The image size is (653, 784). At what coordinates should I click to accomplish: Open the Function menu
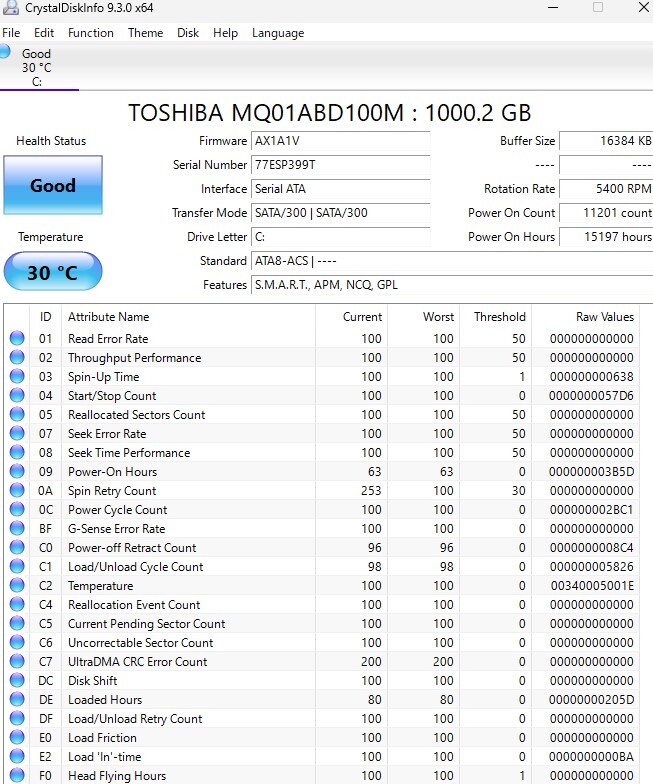pos(90,33)
